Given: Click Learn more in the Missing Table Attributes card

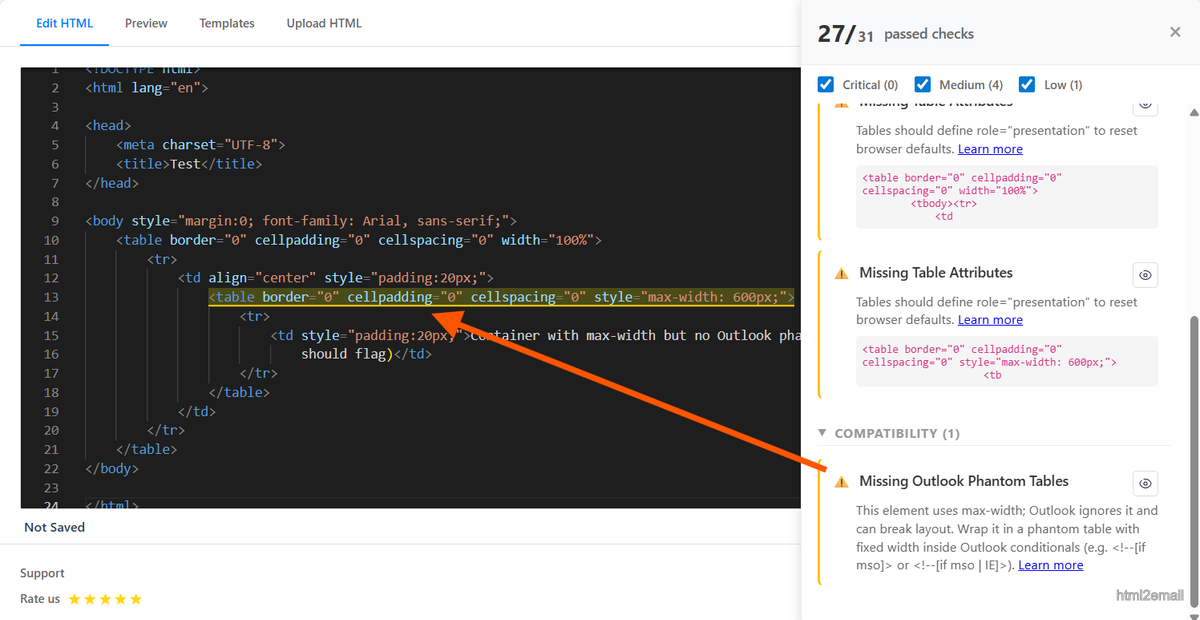Looking at the screenshot, I should pyautogui.click(x=990, y=319).
